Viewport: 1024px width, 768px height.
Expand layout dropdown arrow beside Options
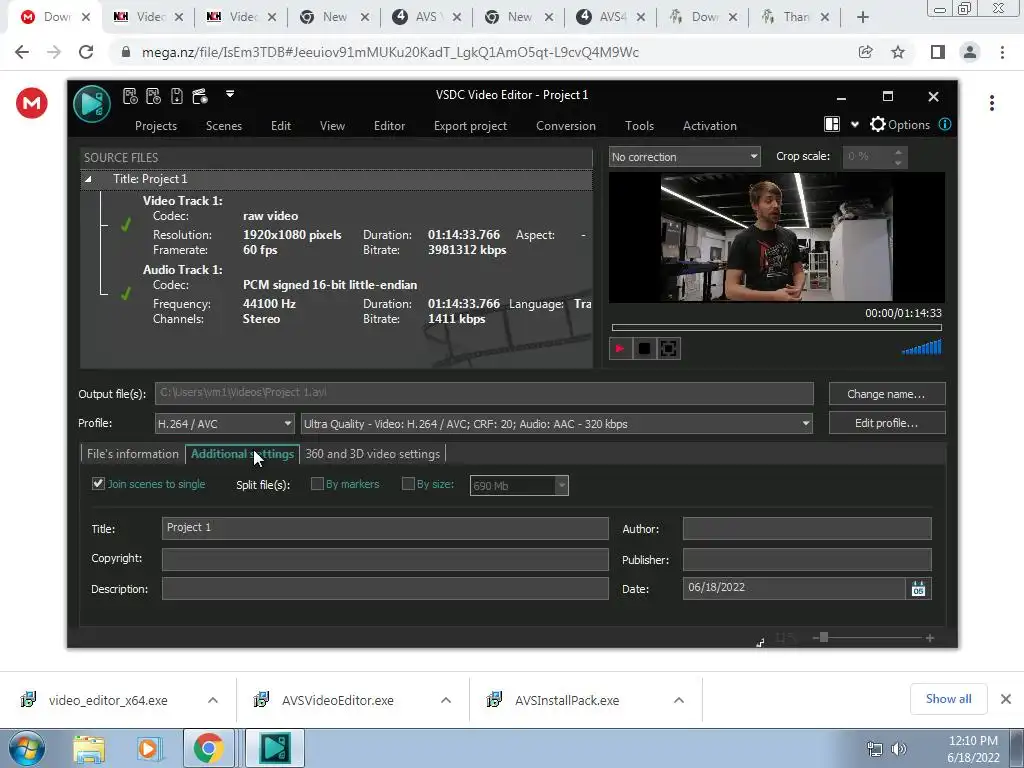click(x=854, y=125)
